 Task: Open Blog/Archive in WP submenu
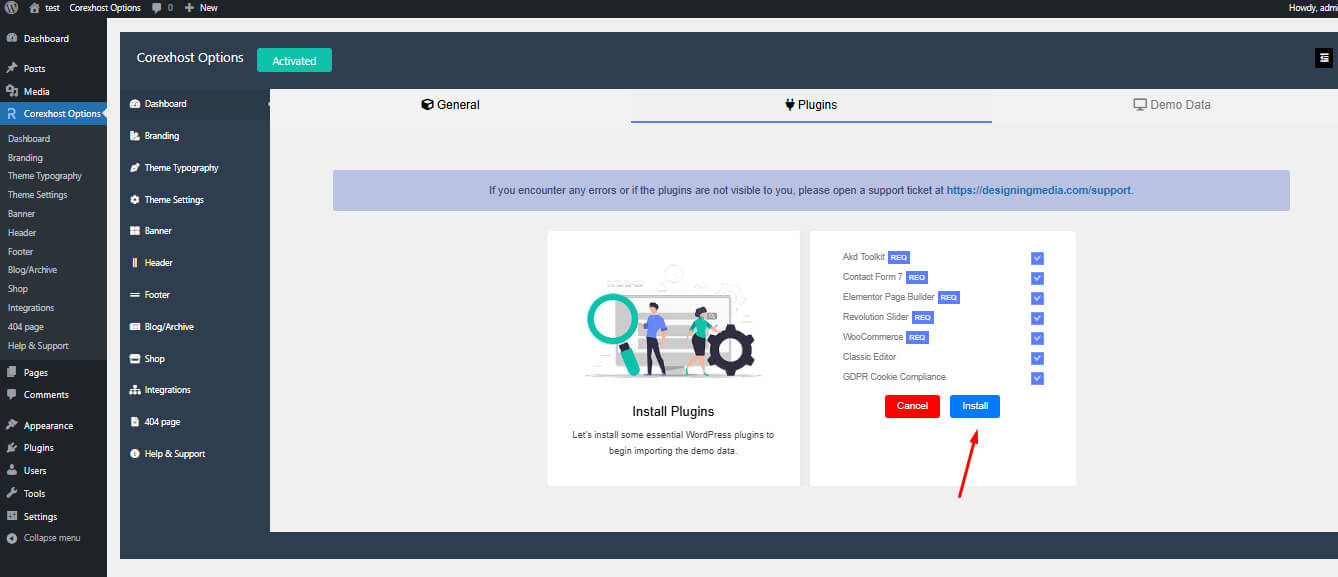point(32,270)
